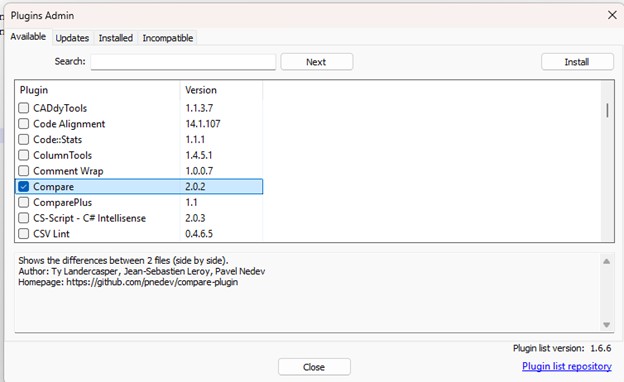Click the Author line in description
The image size is (624, 382).
[x=142, y=271]
